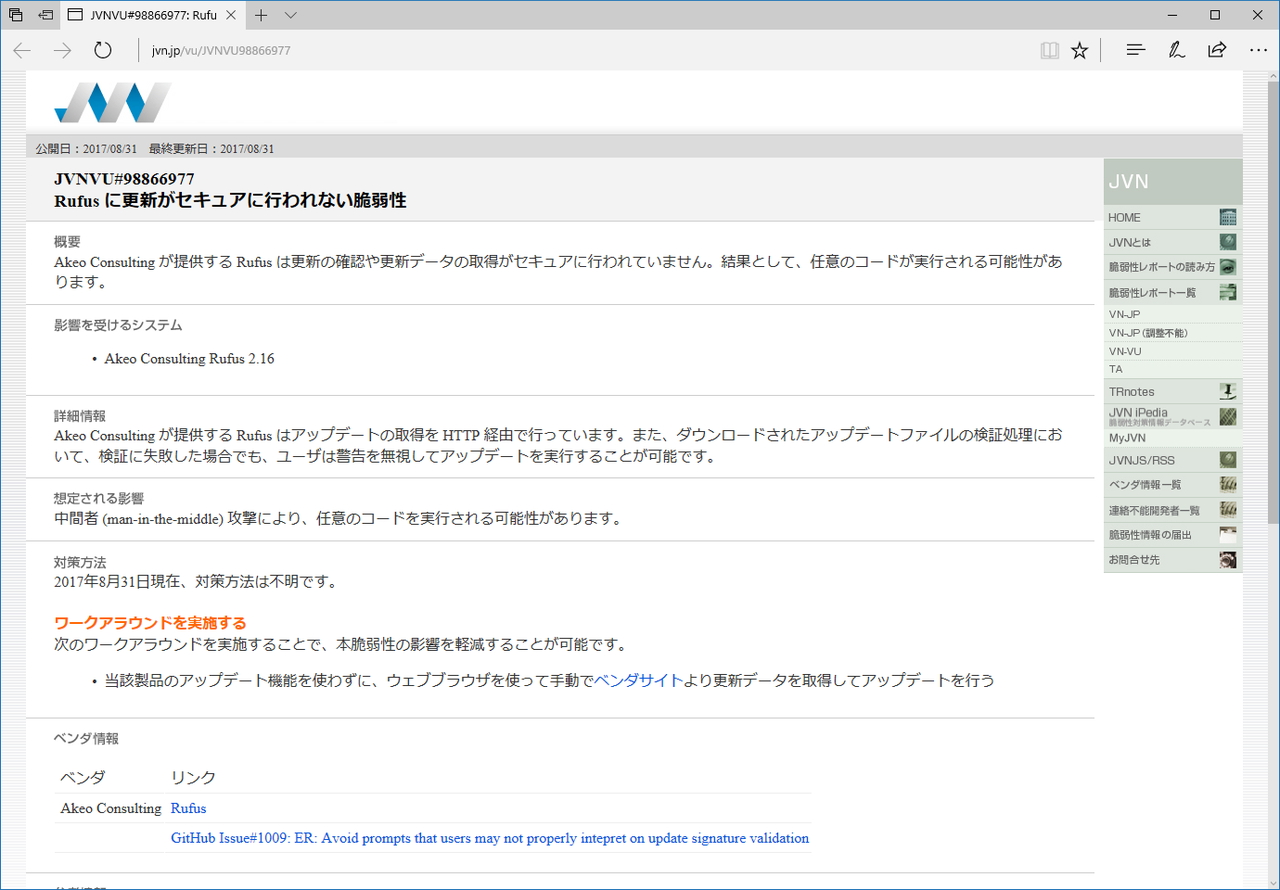Open a new browser tab

259,15
